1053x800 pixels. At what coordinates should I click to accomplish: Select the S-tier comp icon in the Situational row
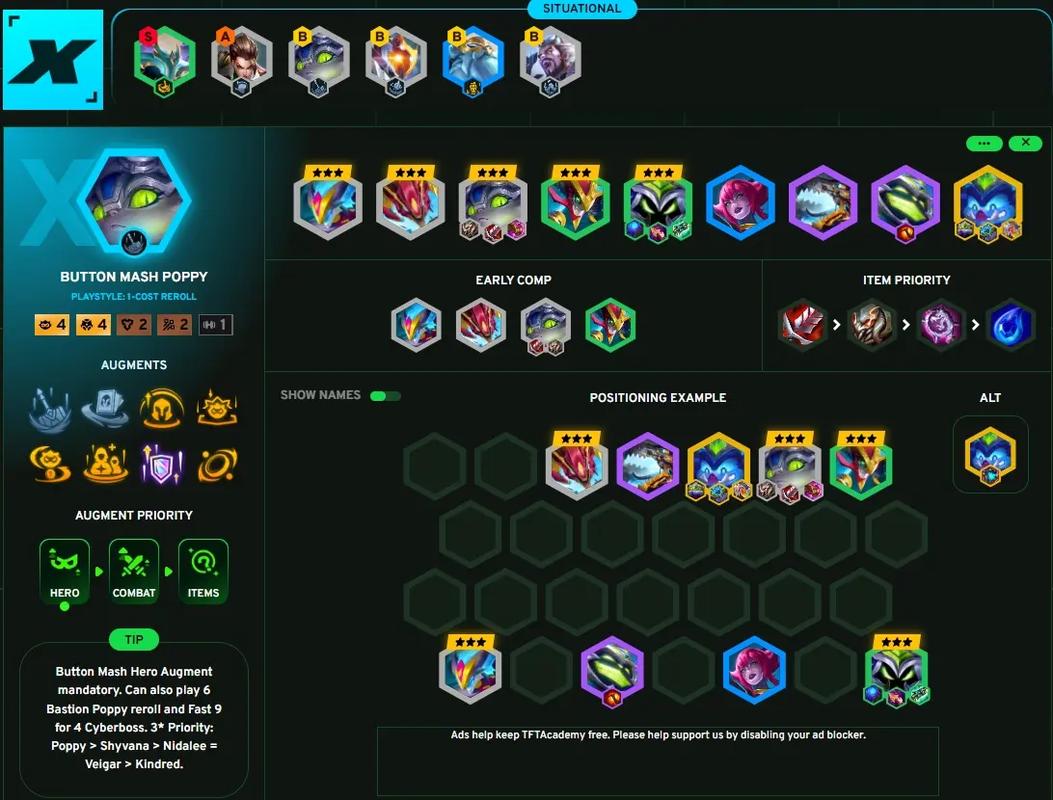pos(165,61)
